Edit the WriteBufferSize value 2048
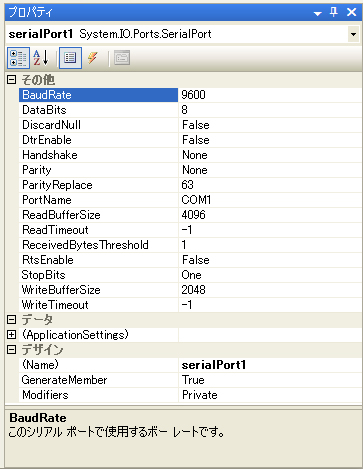This screenshot has height=469, width=363. click(270, 290)
